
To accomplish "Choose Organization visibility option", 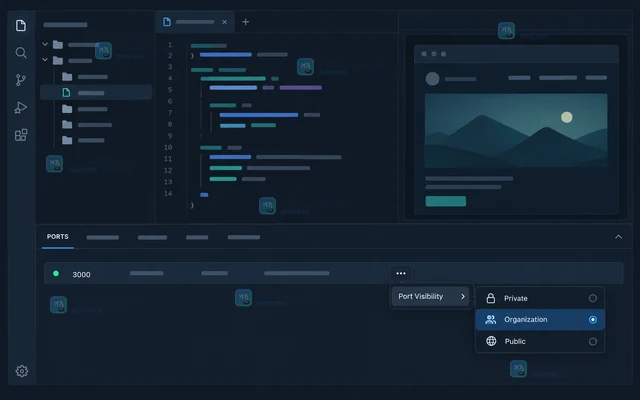I will 540,320.
